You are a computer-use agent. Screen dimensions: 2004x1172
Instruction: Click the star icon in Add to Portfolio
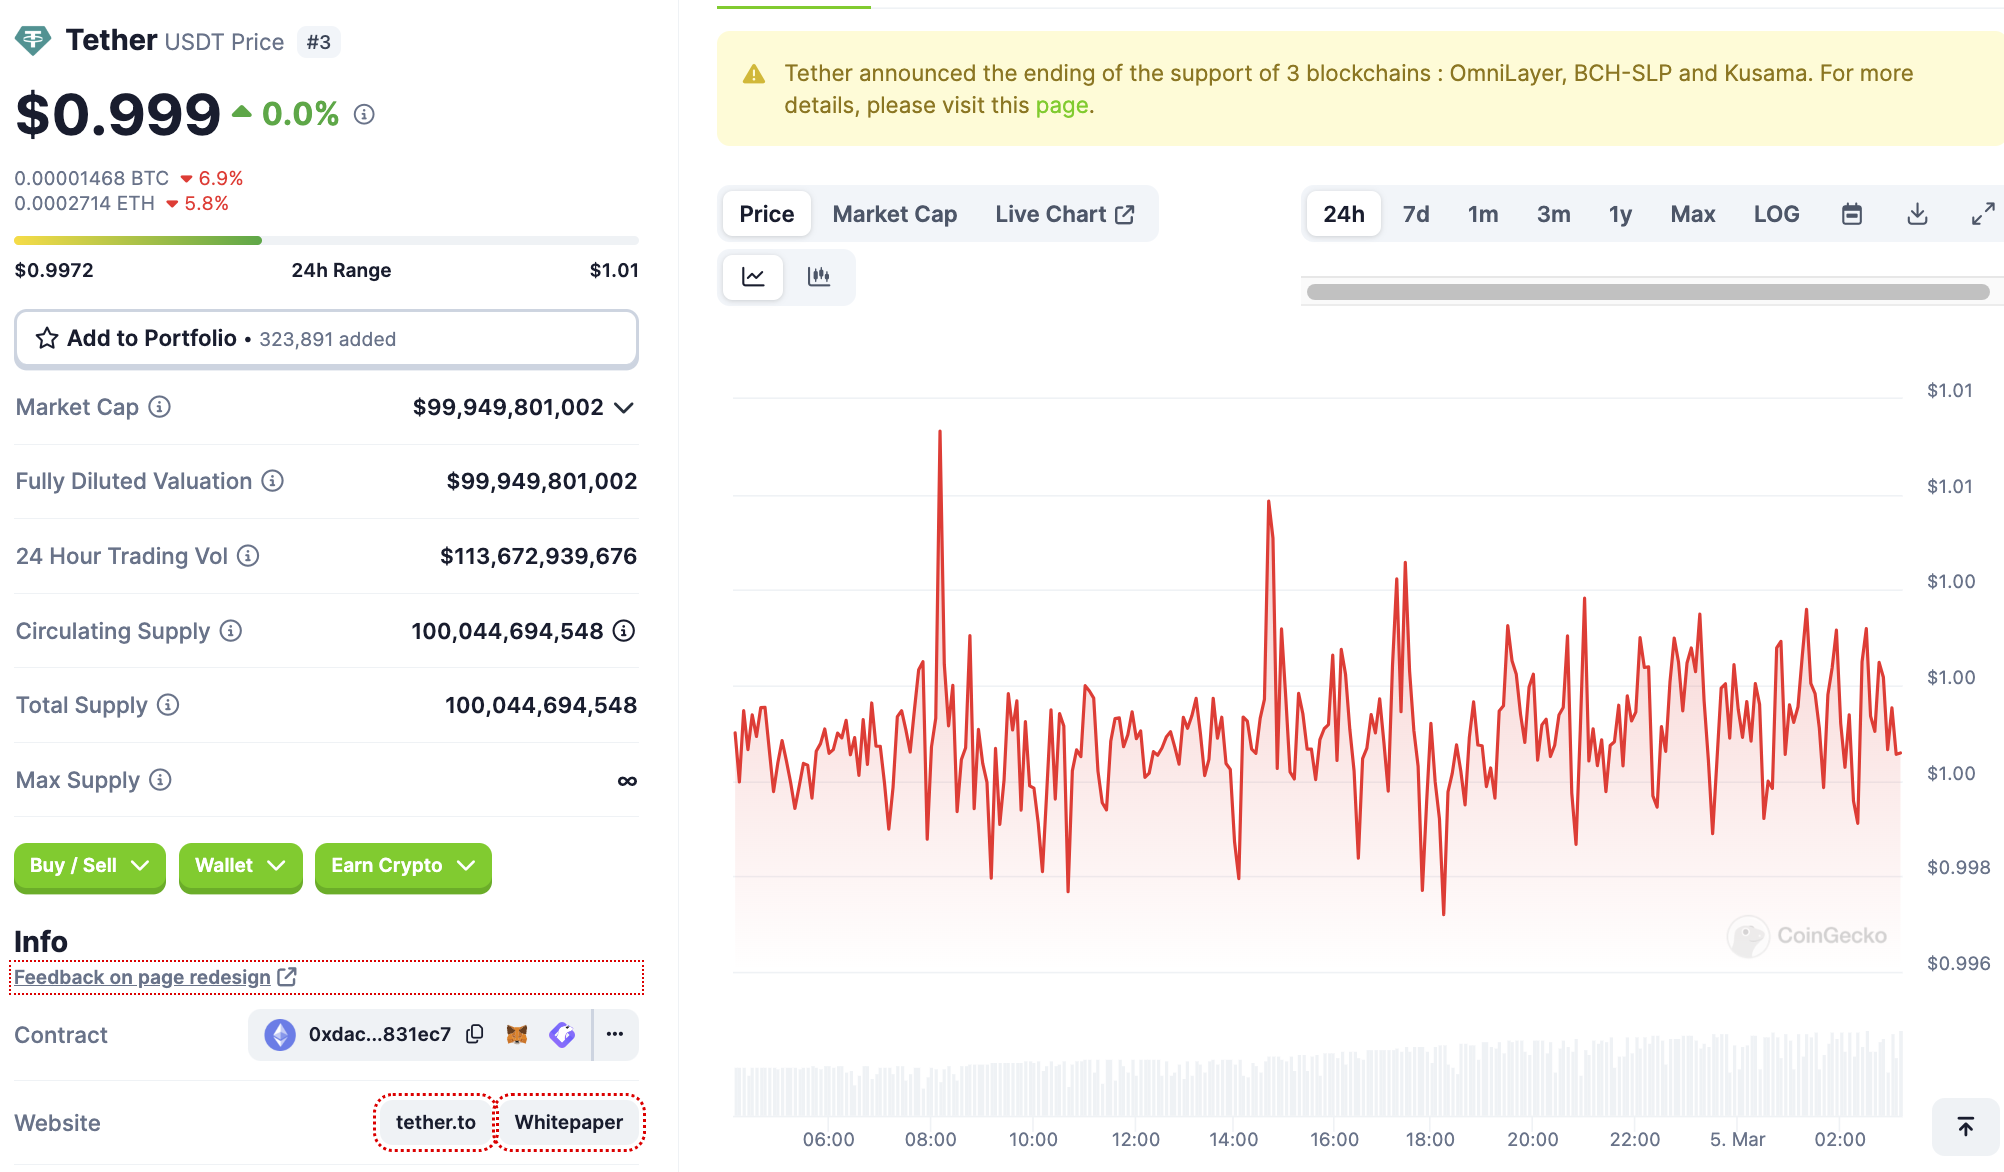pyautogui.click(x=47, y=339)
